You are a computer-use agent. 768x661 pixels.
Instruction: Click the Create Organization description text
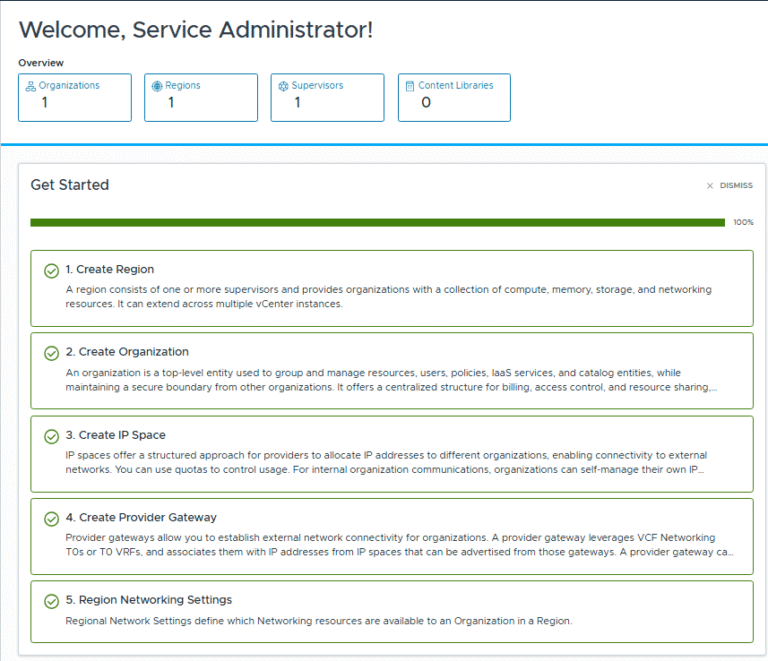[391, 380]
